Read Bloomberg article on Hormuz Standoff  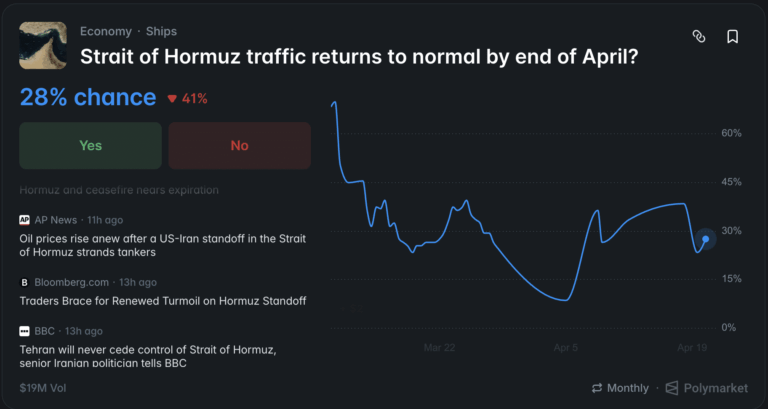tap(162, 300)
